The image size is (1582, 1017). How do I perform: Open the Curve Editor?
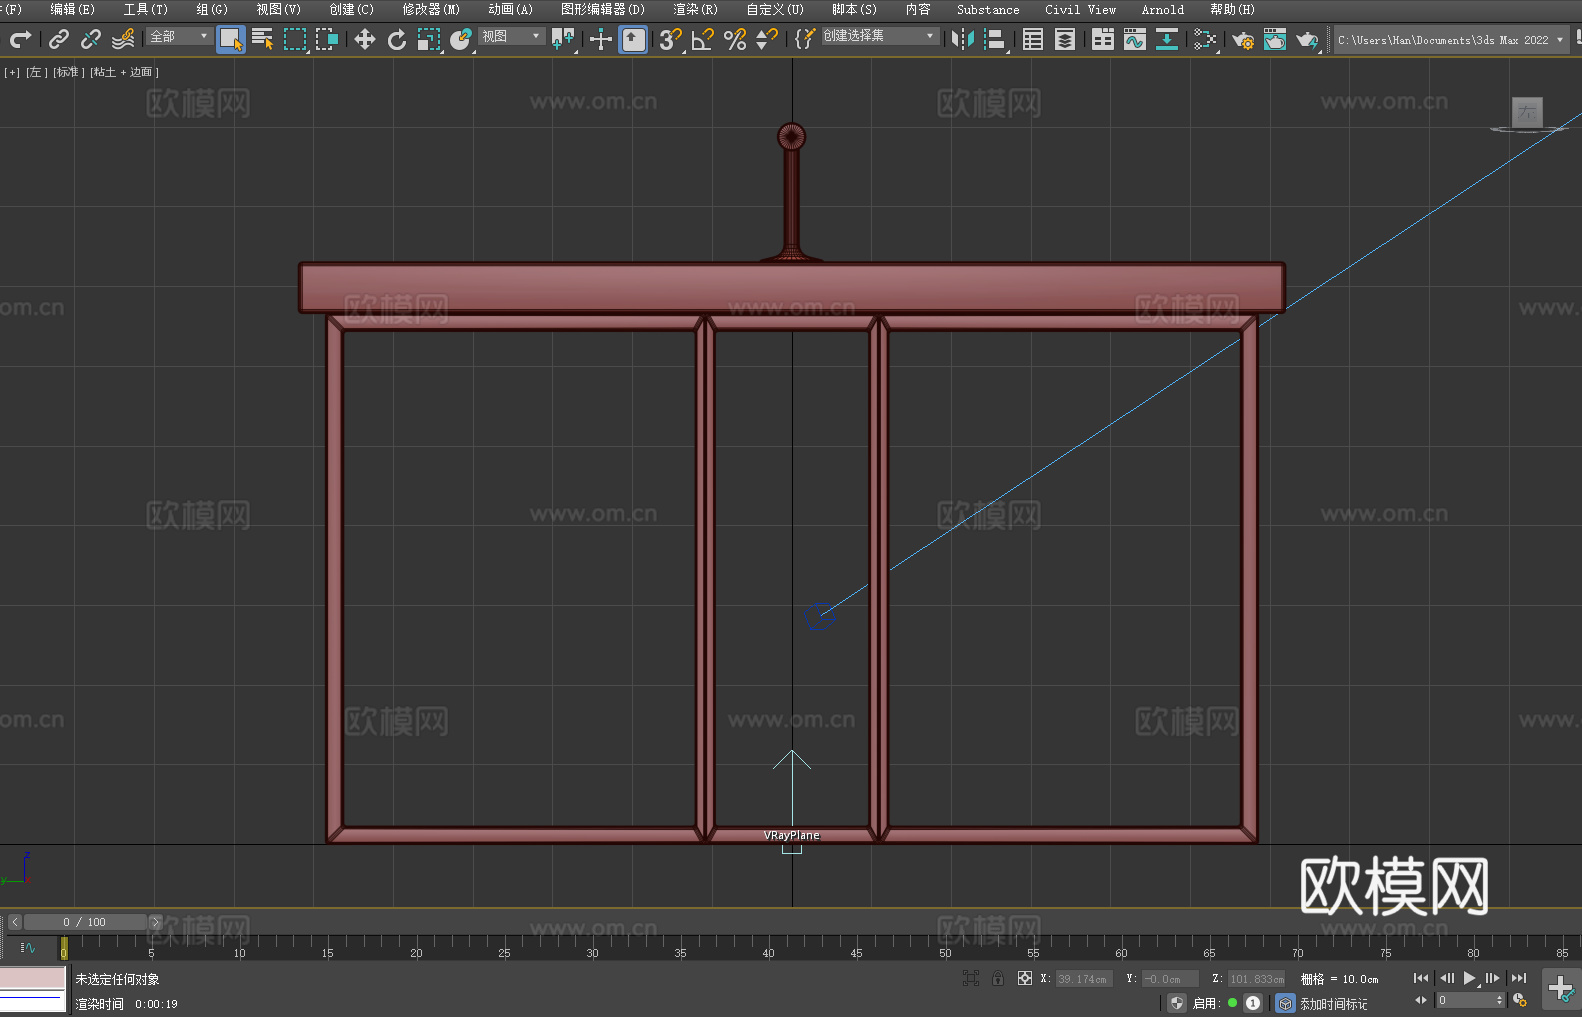pos(1135,39)
